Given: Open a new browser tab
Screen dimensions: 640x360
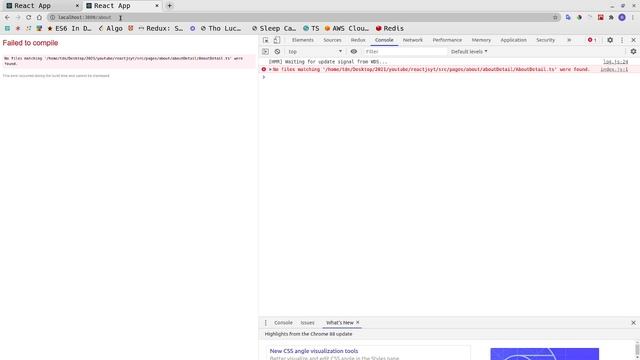Looking at the screenshot, I should point(169,6).
